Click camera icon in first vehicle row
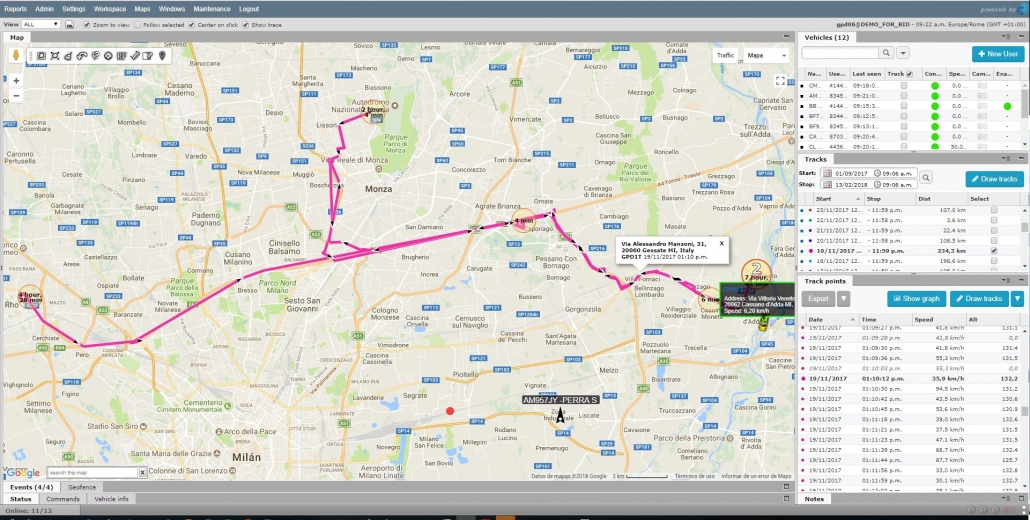Image resolution: width=1030 pixels, height=520 pixels. (x=981, y=85)
